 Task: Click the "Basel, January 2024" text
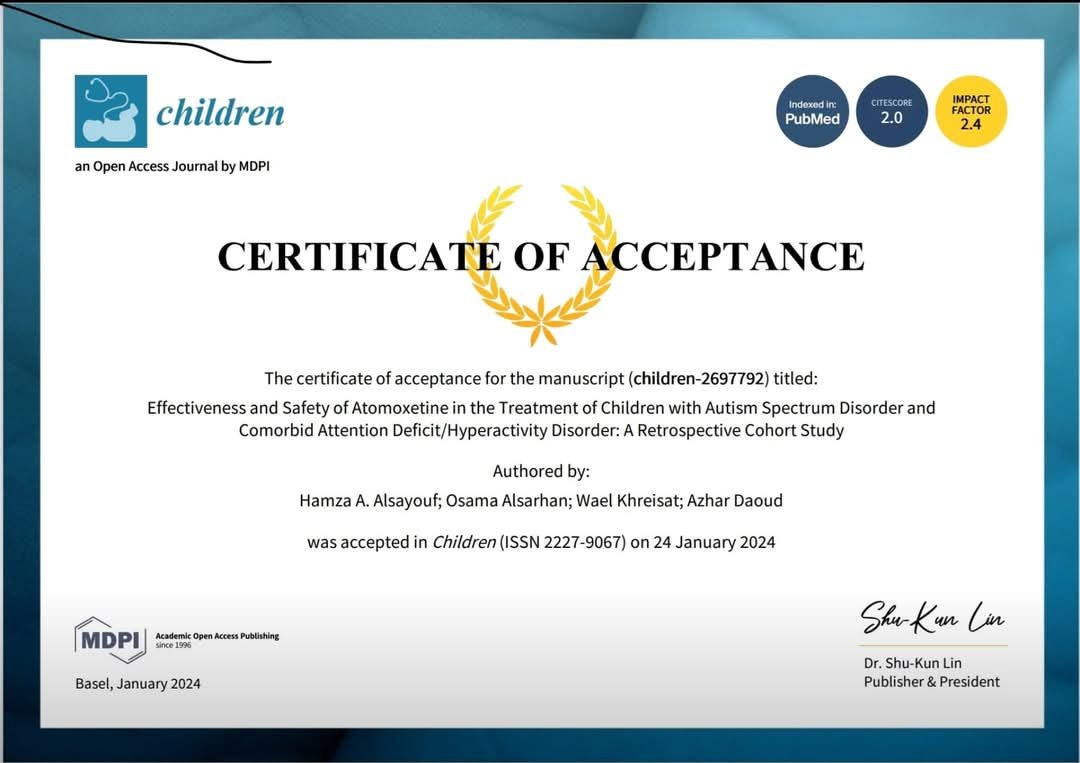[x=138, y=684]
